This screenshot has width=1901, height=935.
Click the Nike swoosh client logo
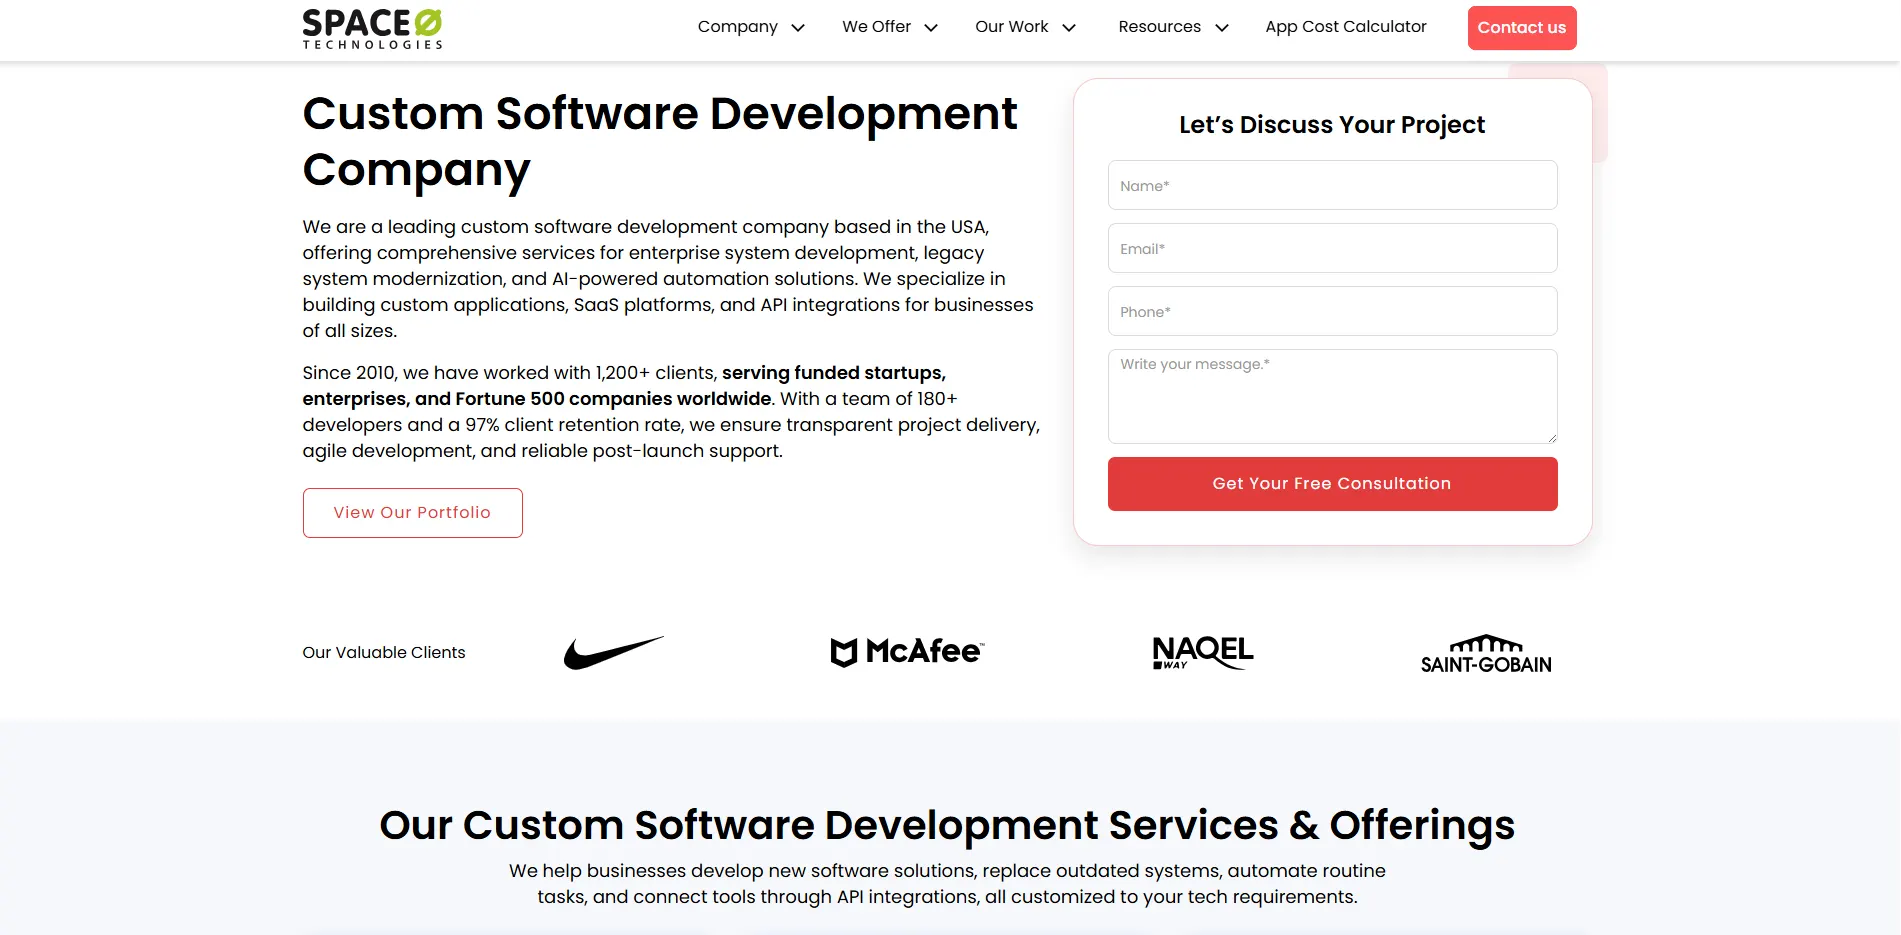(x=613, y=652)
